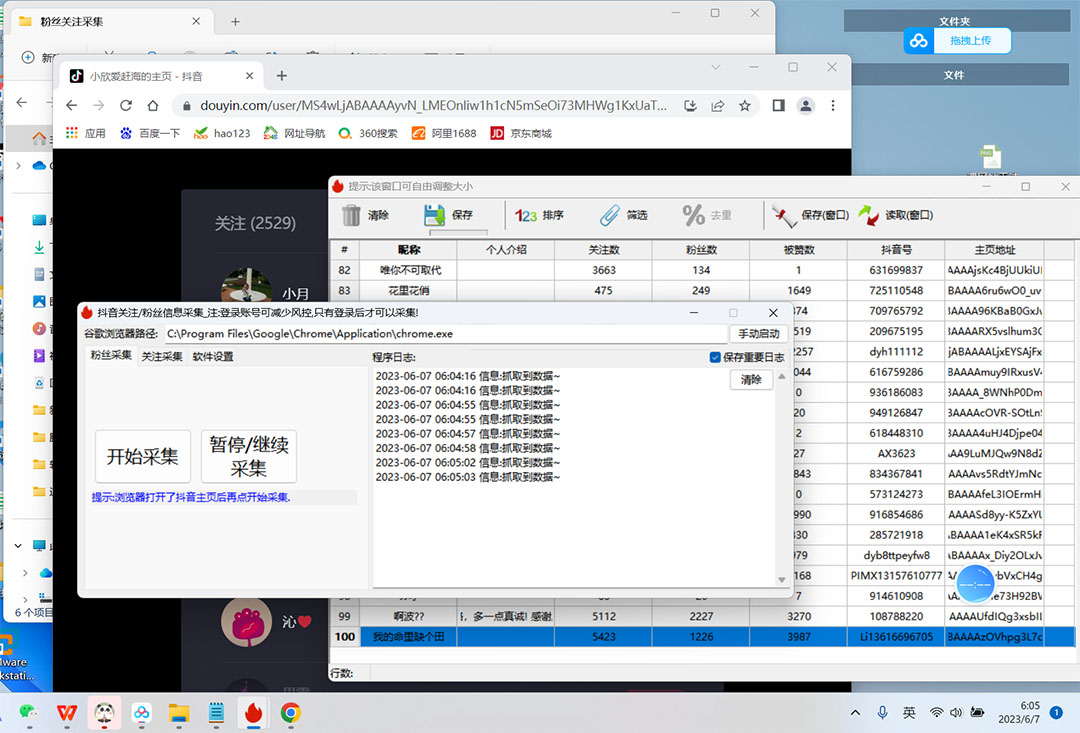Select the 清除 trash icon on the toolbar

[x=352, y=214]
